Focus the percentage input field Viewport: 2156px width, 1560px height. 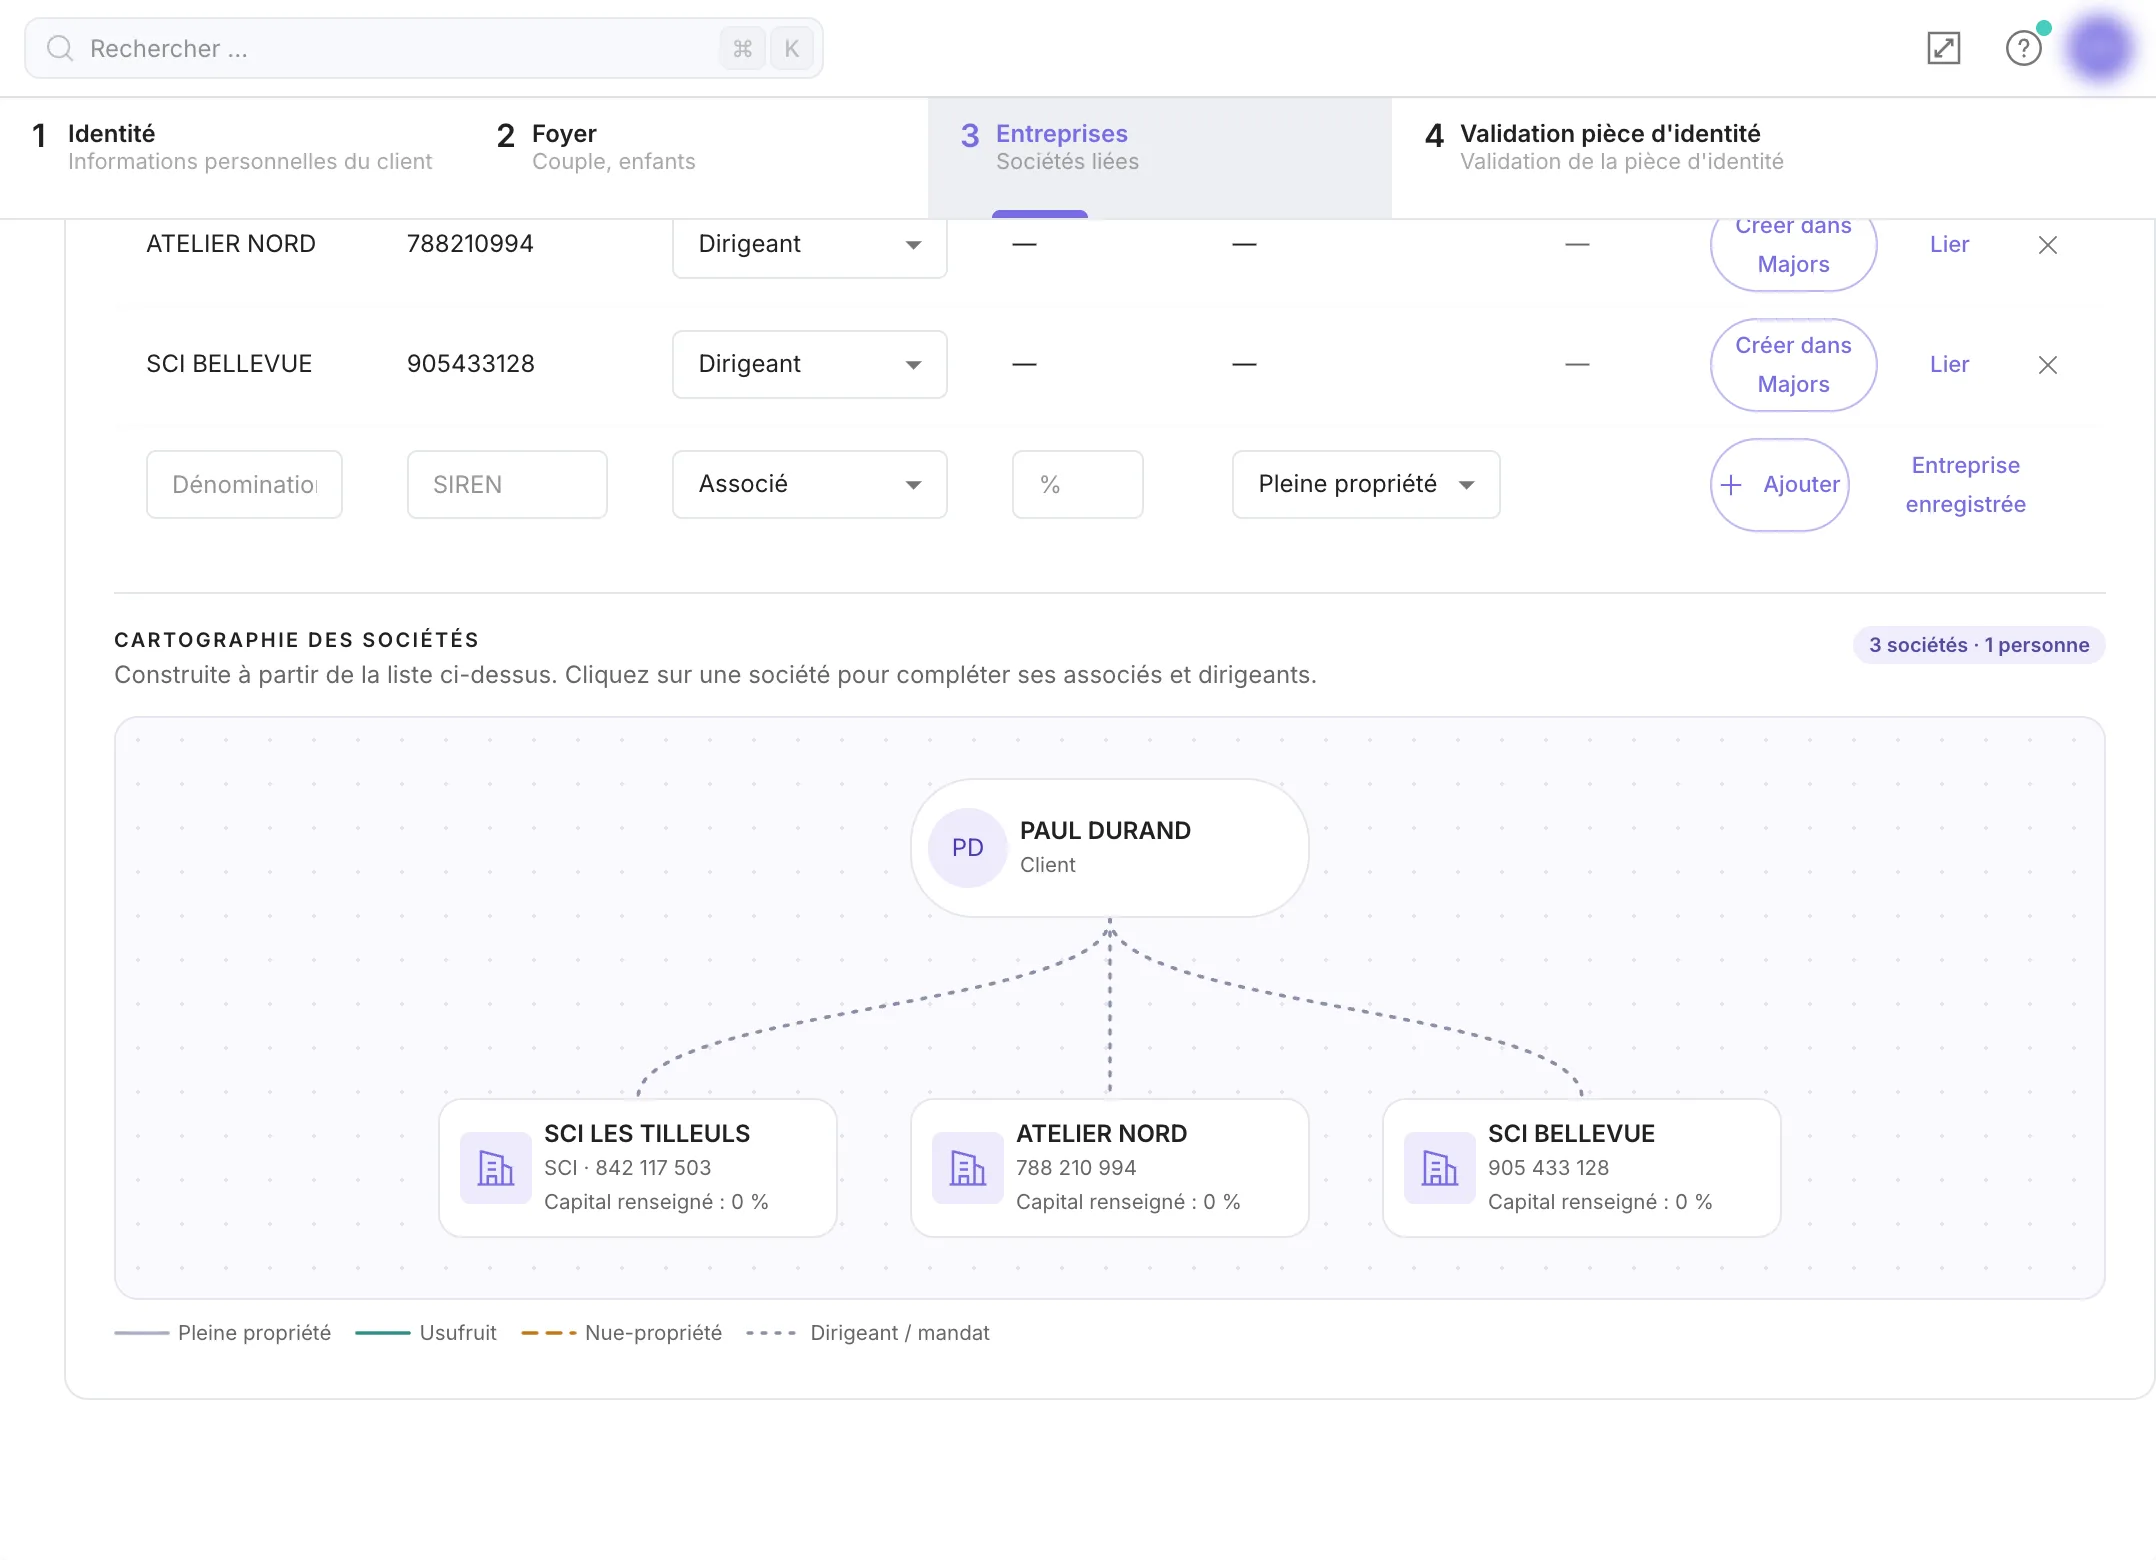[1077, 484]
